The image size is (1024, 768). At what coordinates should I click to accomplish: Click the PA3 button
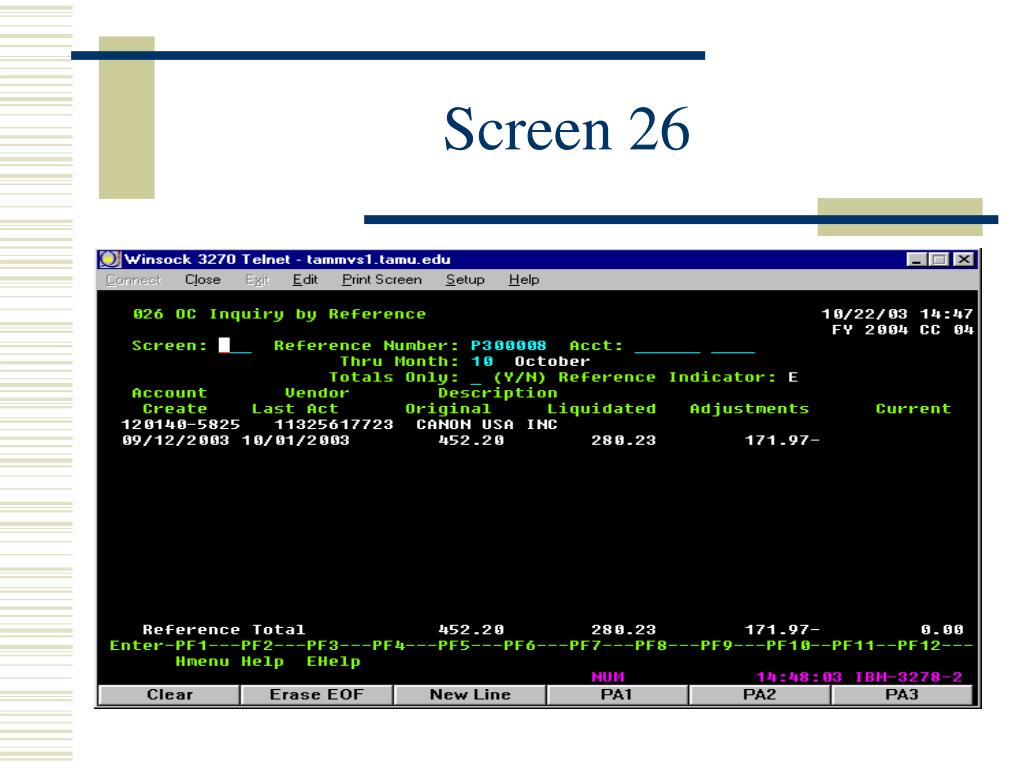coord(901,695)
